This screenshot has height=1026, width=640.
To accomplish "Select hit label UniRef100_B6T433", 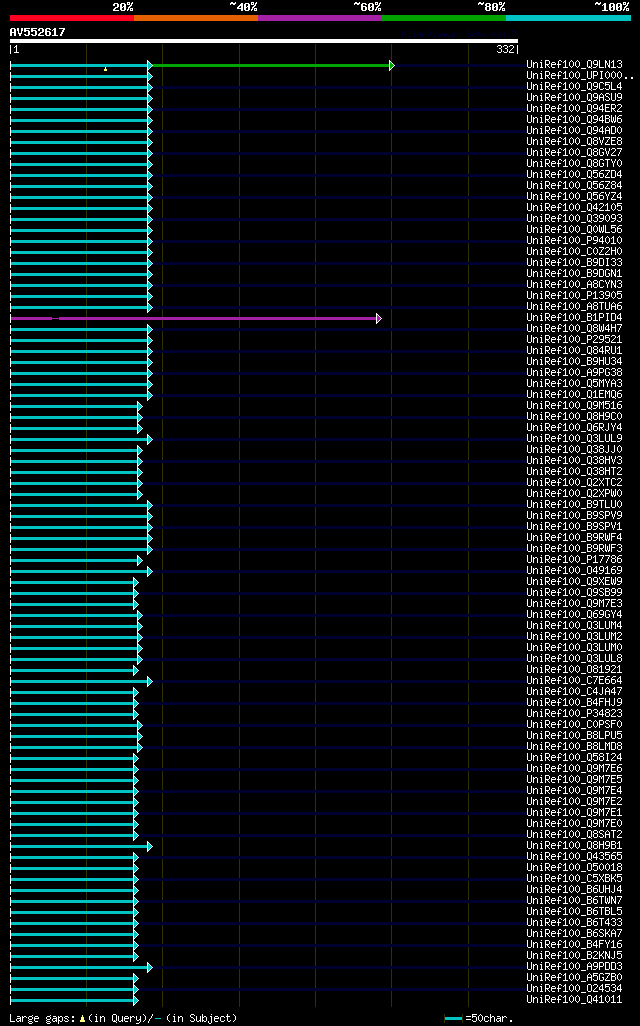I will pos(575,923).
